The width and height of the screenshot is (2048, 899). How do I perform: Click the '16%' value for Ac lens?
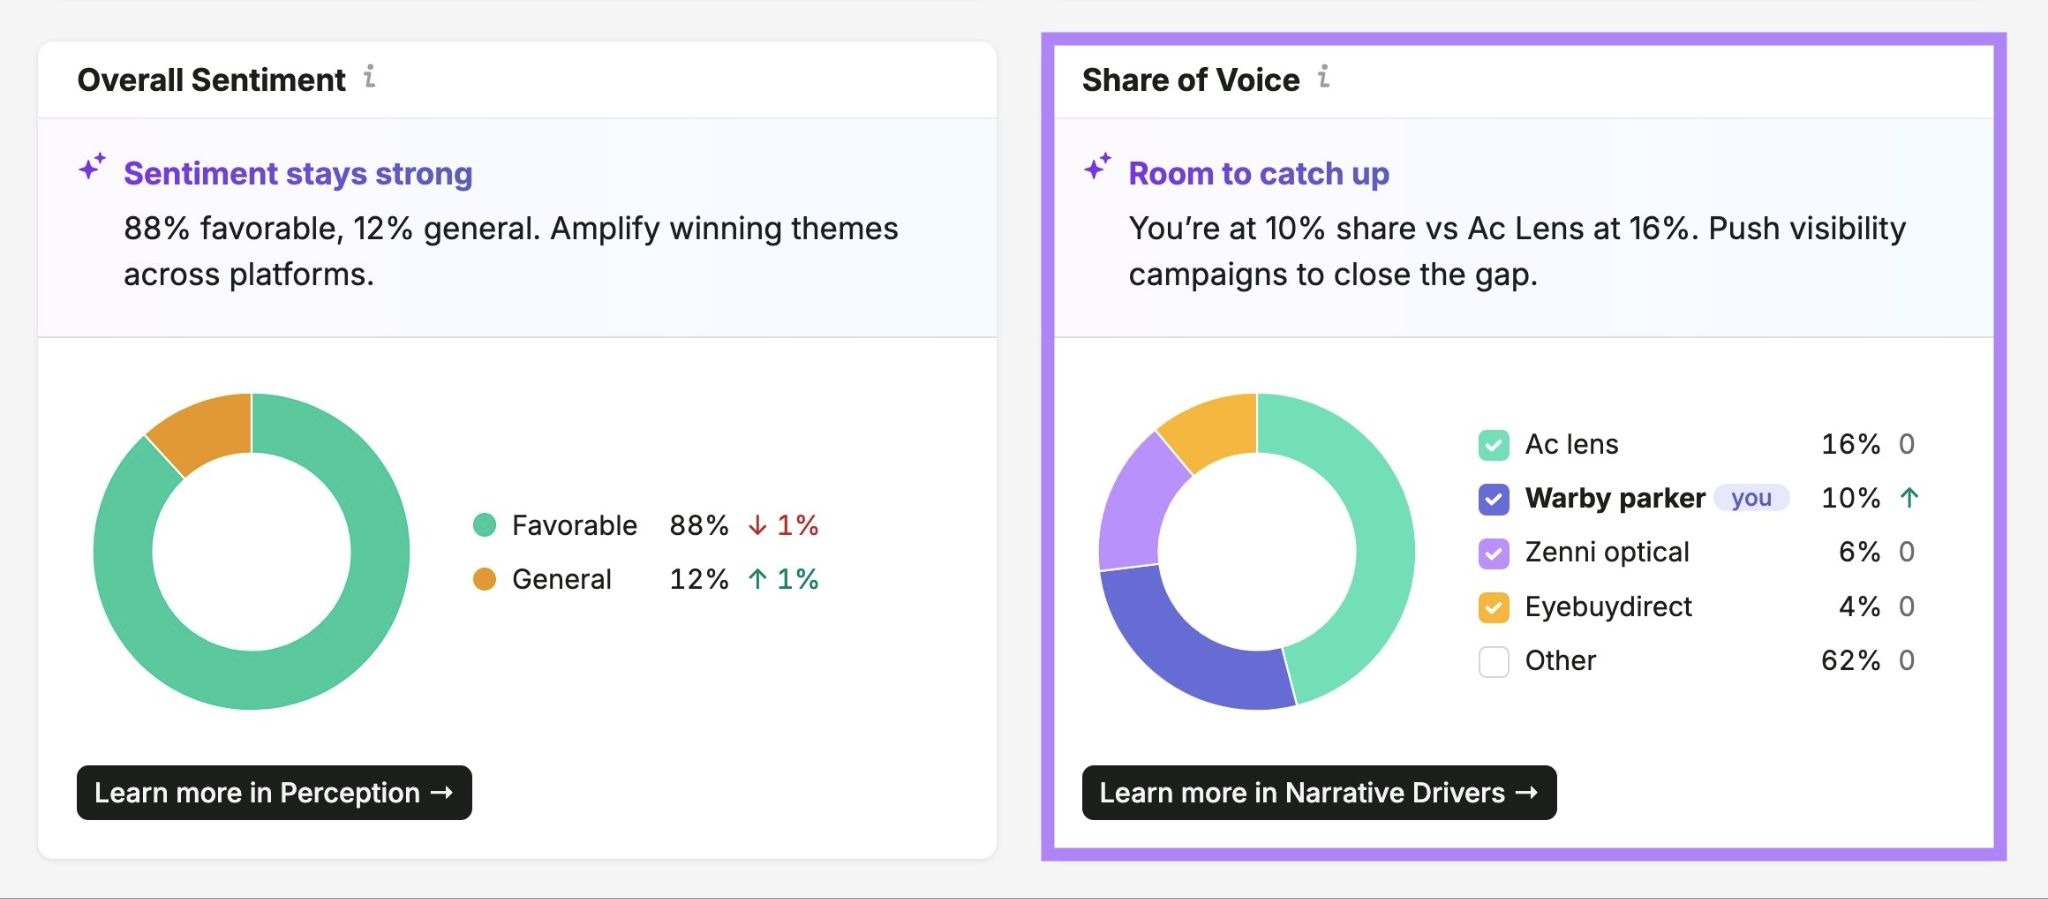coord(1851,444)
